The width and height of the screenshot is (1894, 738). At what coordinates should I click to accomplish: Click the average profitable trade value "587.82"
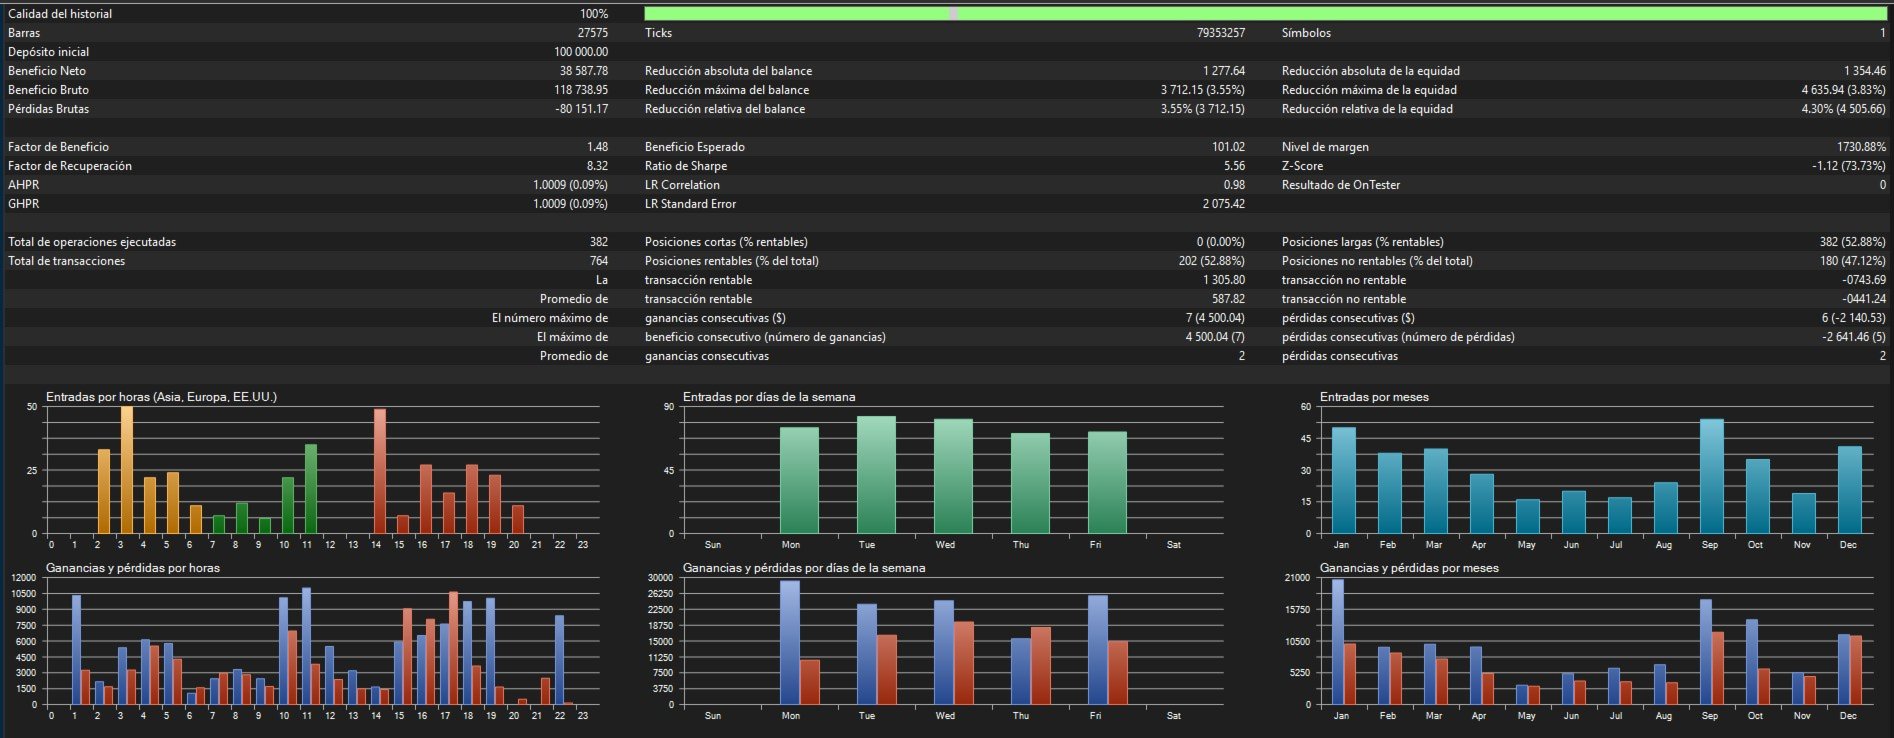click(x=1229, y=299)
